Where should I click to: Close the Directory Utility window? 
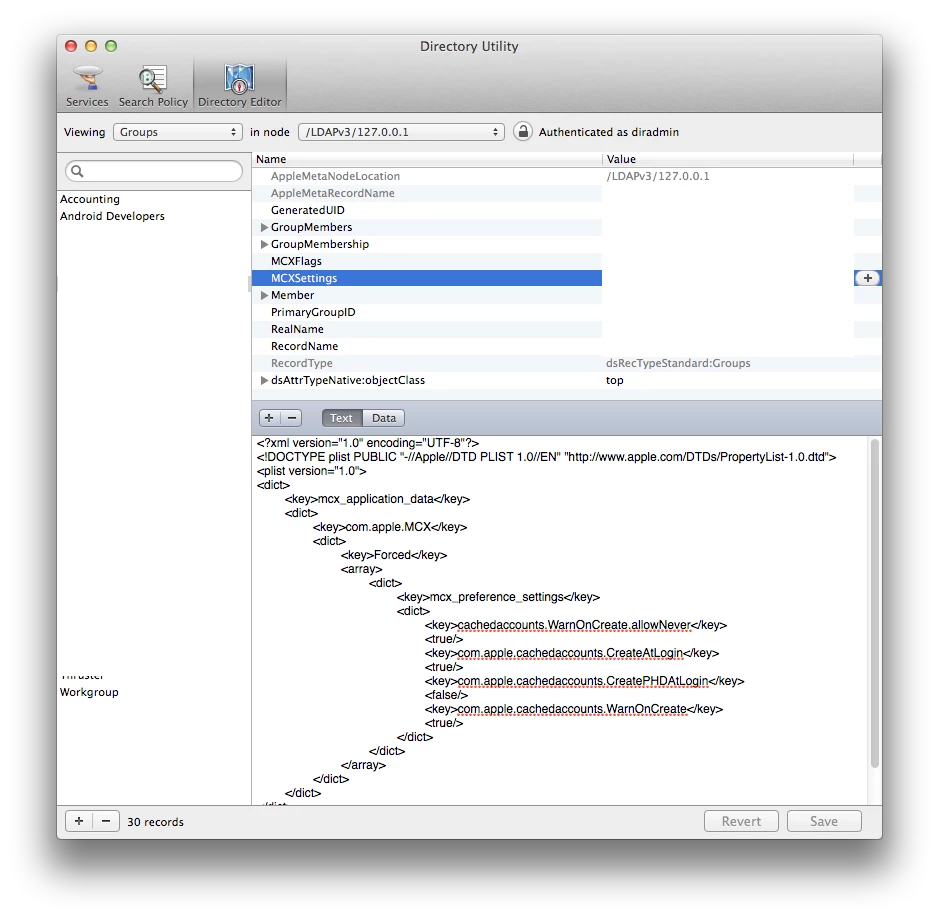pos(71,46)
